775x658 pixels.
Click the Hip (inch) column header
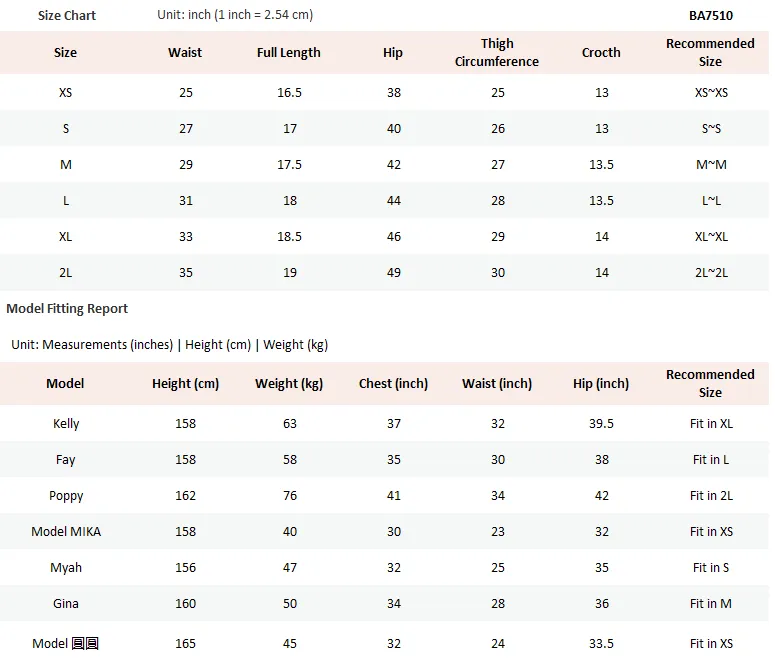(x=601, y=384)
